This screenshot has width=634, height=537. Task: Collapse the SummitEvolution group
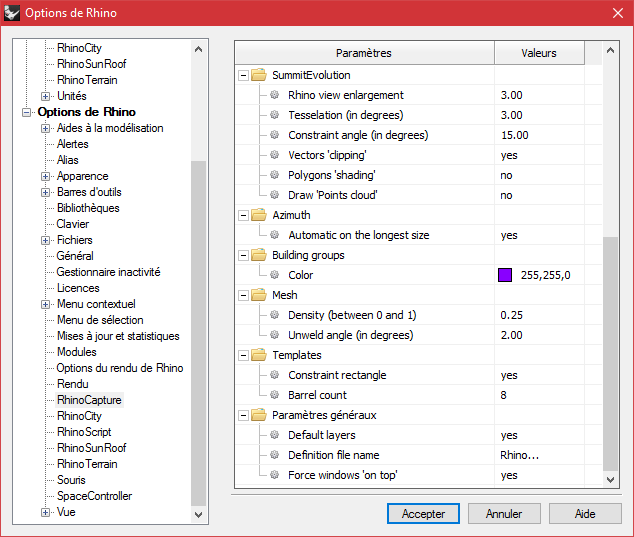point(243,75)
